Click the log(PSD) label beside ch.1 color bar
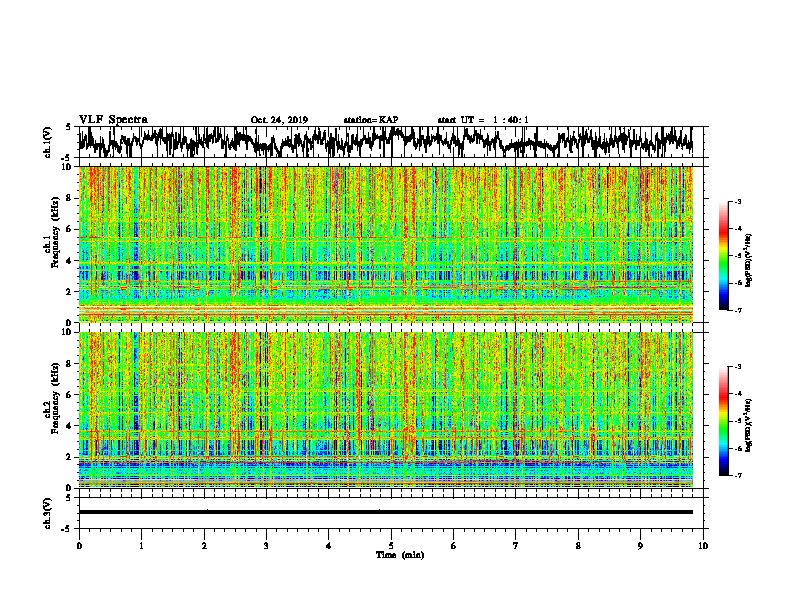 pyautogui.click(x=749, y=261)
